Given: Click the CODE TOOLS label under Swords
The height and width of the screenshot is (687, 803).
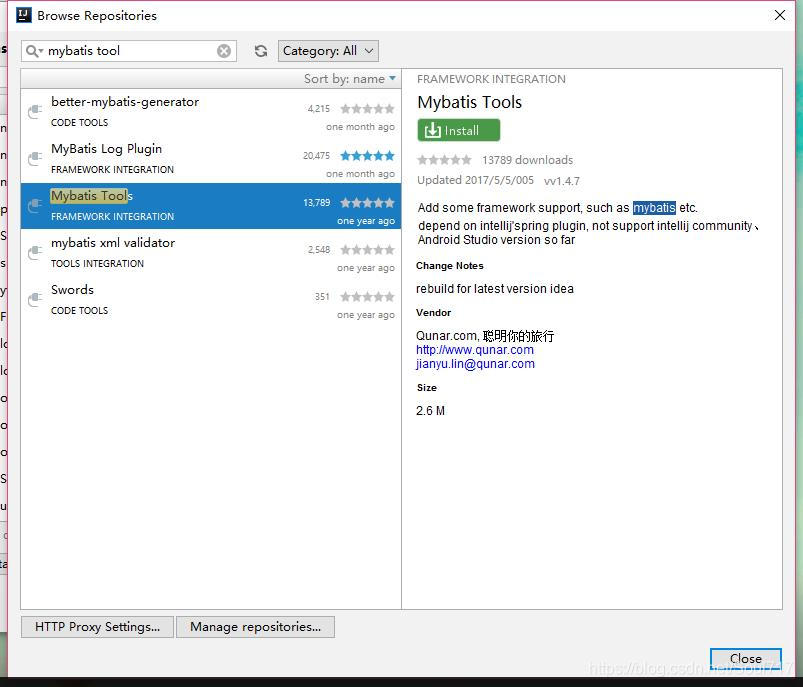Looking at the screenshot, I should [x=79, y=310].
